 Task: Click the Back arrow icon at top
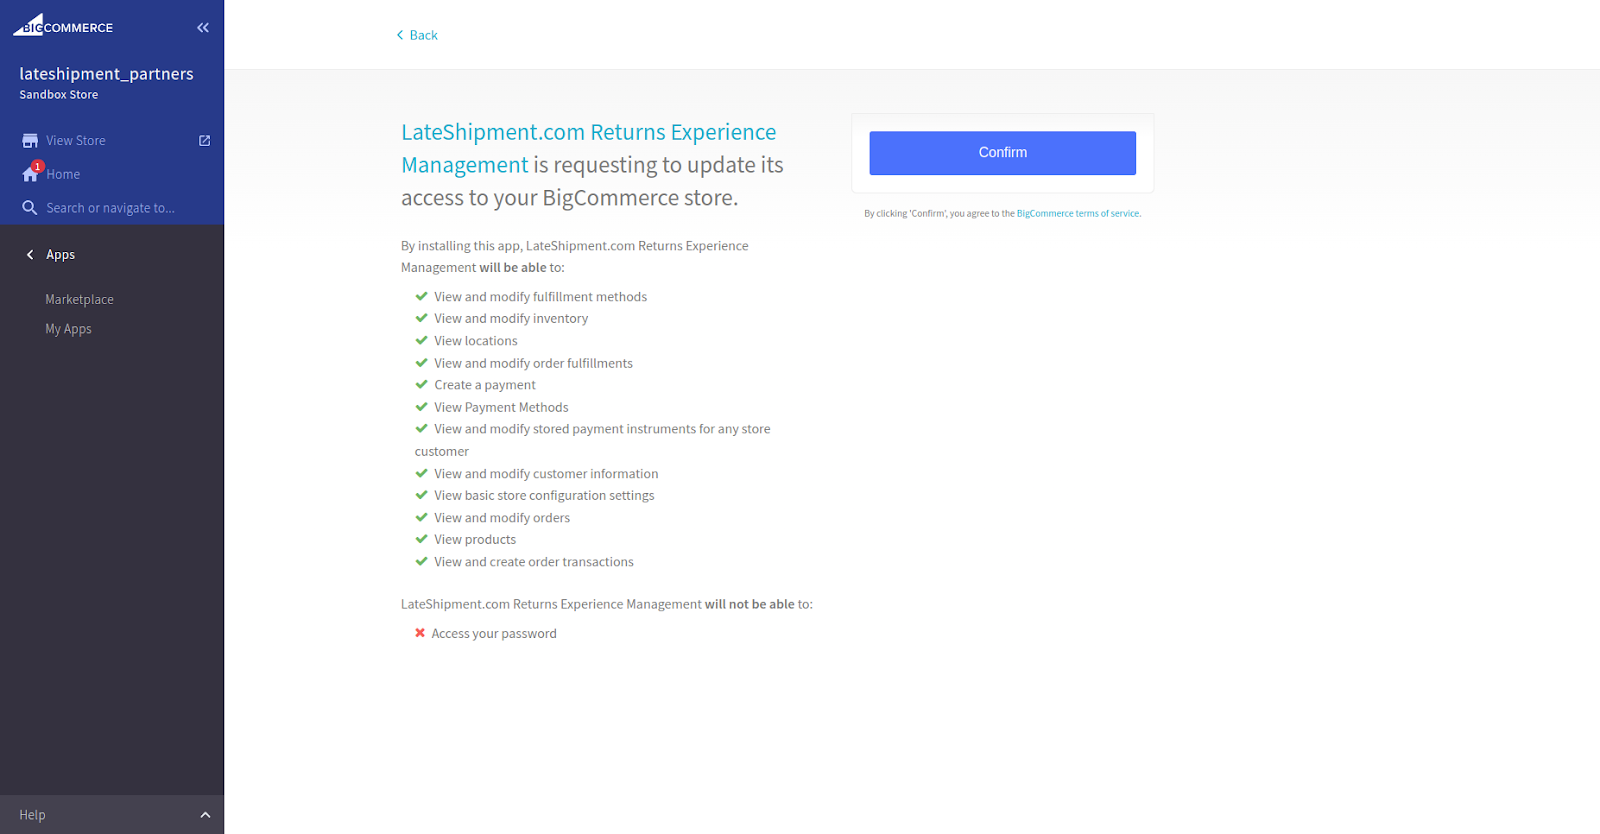[x=400, y=35]
